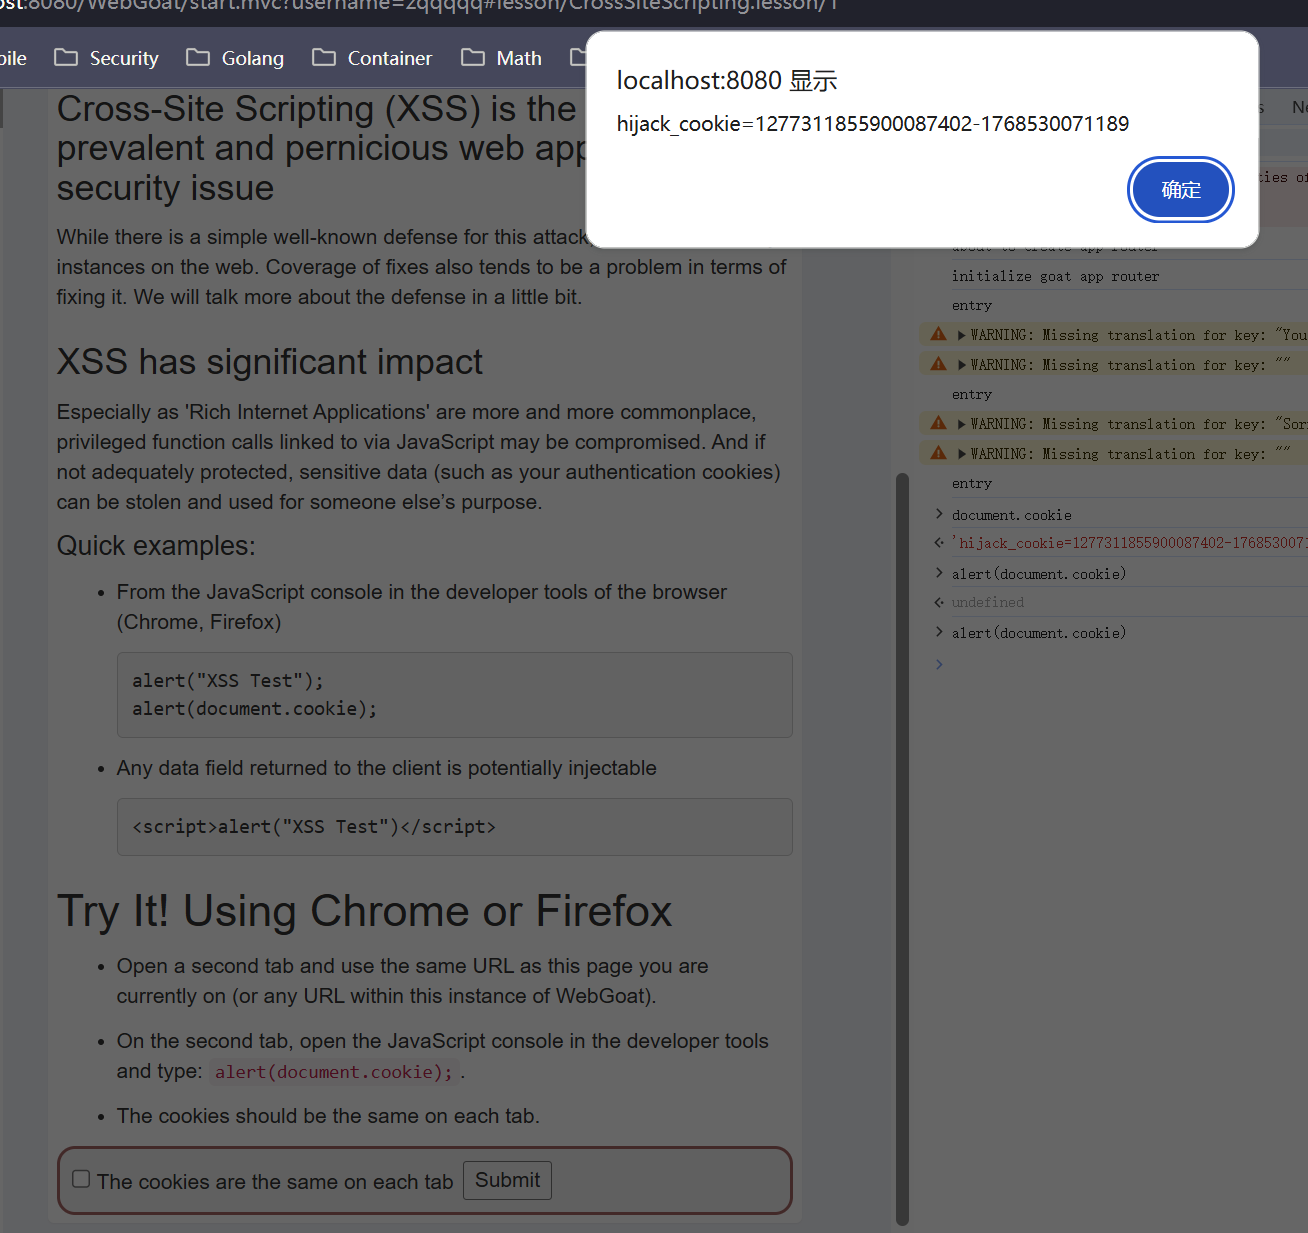1308x1233 pixels.
Task: Click the first warning triangle icon in console
Action: click(938, 334)
